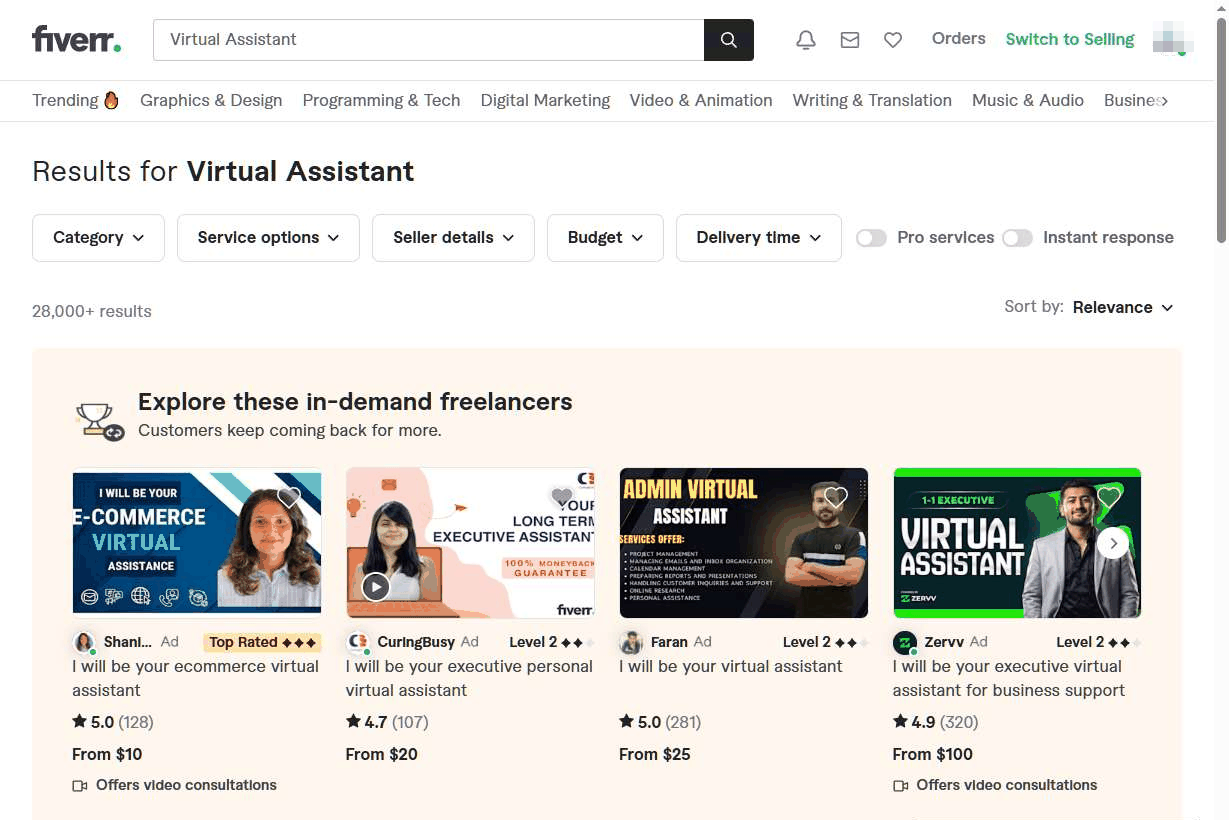1229x820 pixels.
Task: Save the ecommerce virtual assistant gig with heart
Action: click(x=289, y=497)
